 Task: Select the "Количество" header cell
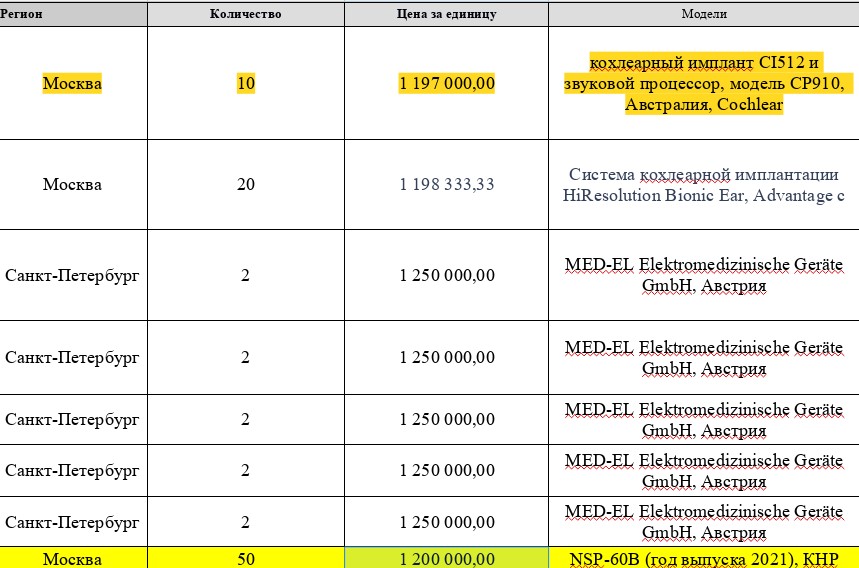[245, 14]
